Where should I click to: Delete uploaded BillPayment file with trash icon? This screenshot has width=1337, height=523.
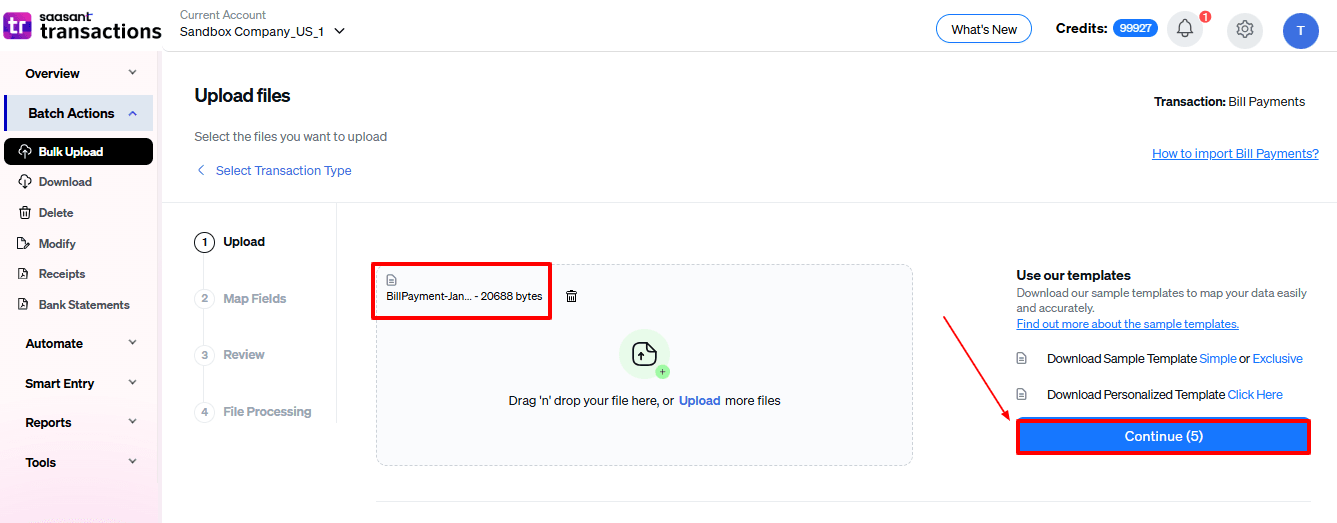click(571, 296)
